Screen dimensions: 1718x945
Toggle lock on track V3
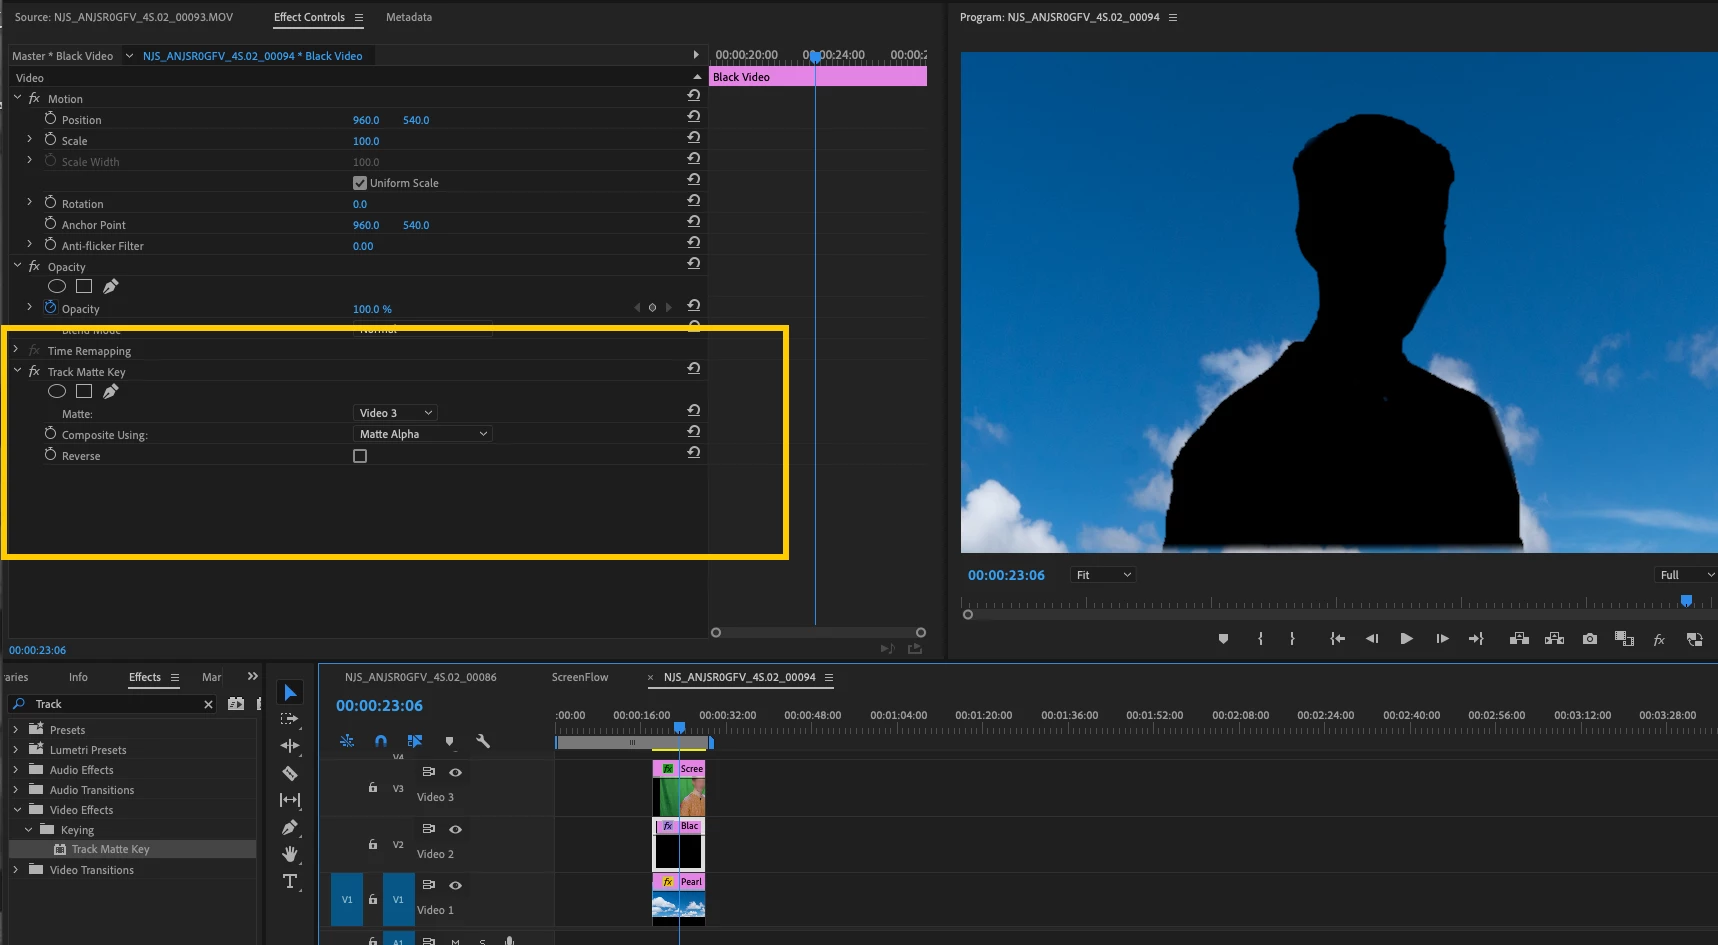pos(373,788)
